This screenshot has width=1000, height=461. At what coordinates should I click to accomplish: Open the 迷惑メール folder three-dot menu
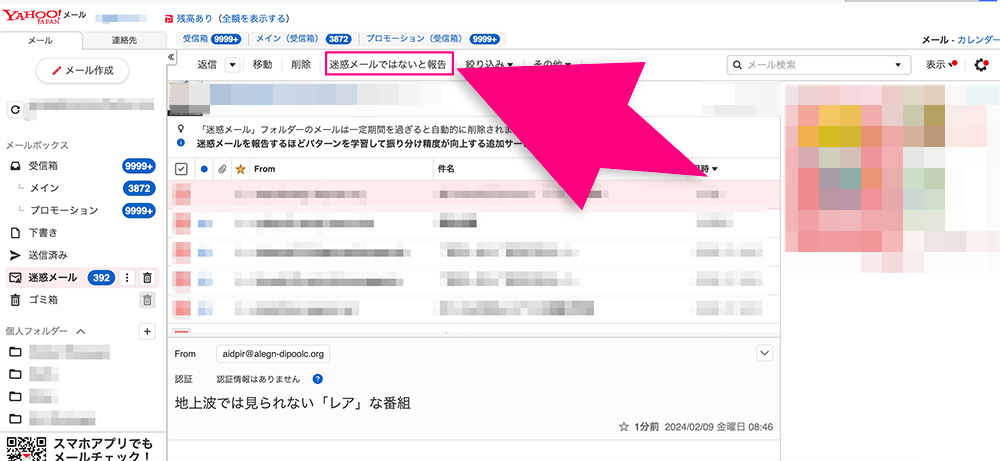128,277
